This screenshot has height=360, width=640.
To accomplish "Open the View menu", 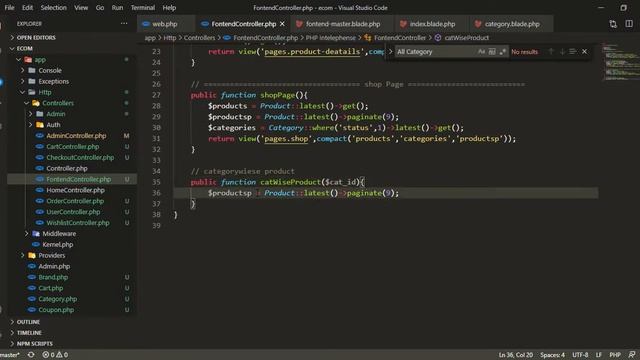I will [81, 8].
